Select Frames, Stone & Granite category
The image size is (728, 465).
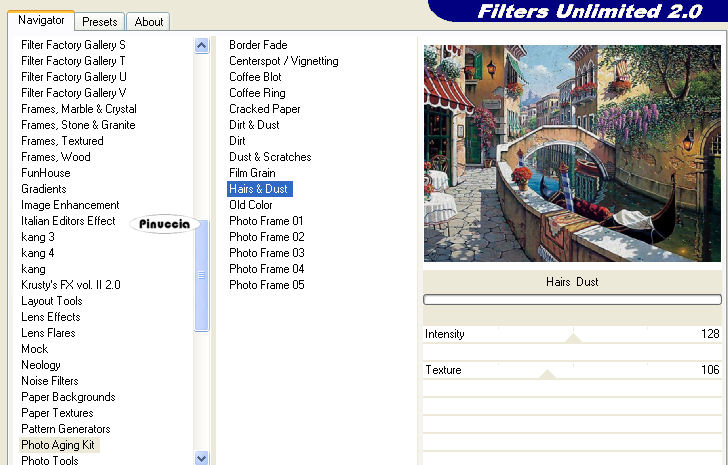pyautogui.click(x=78, y=125)
